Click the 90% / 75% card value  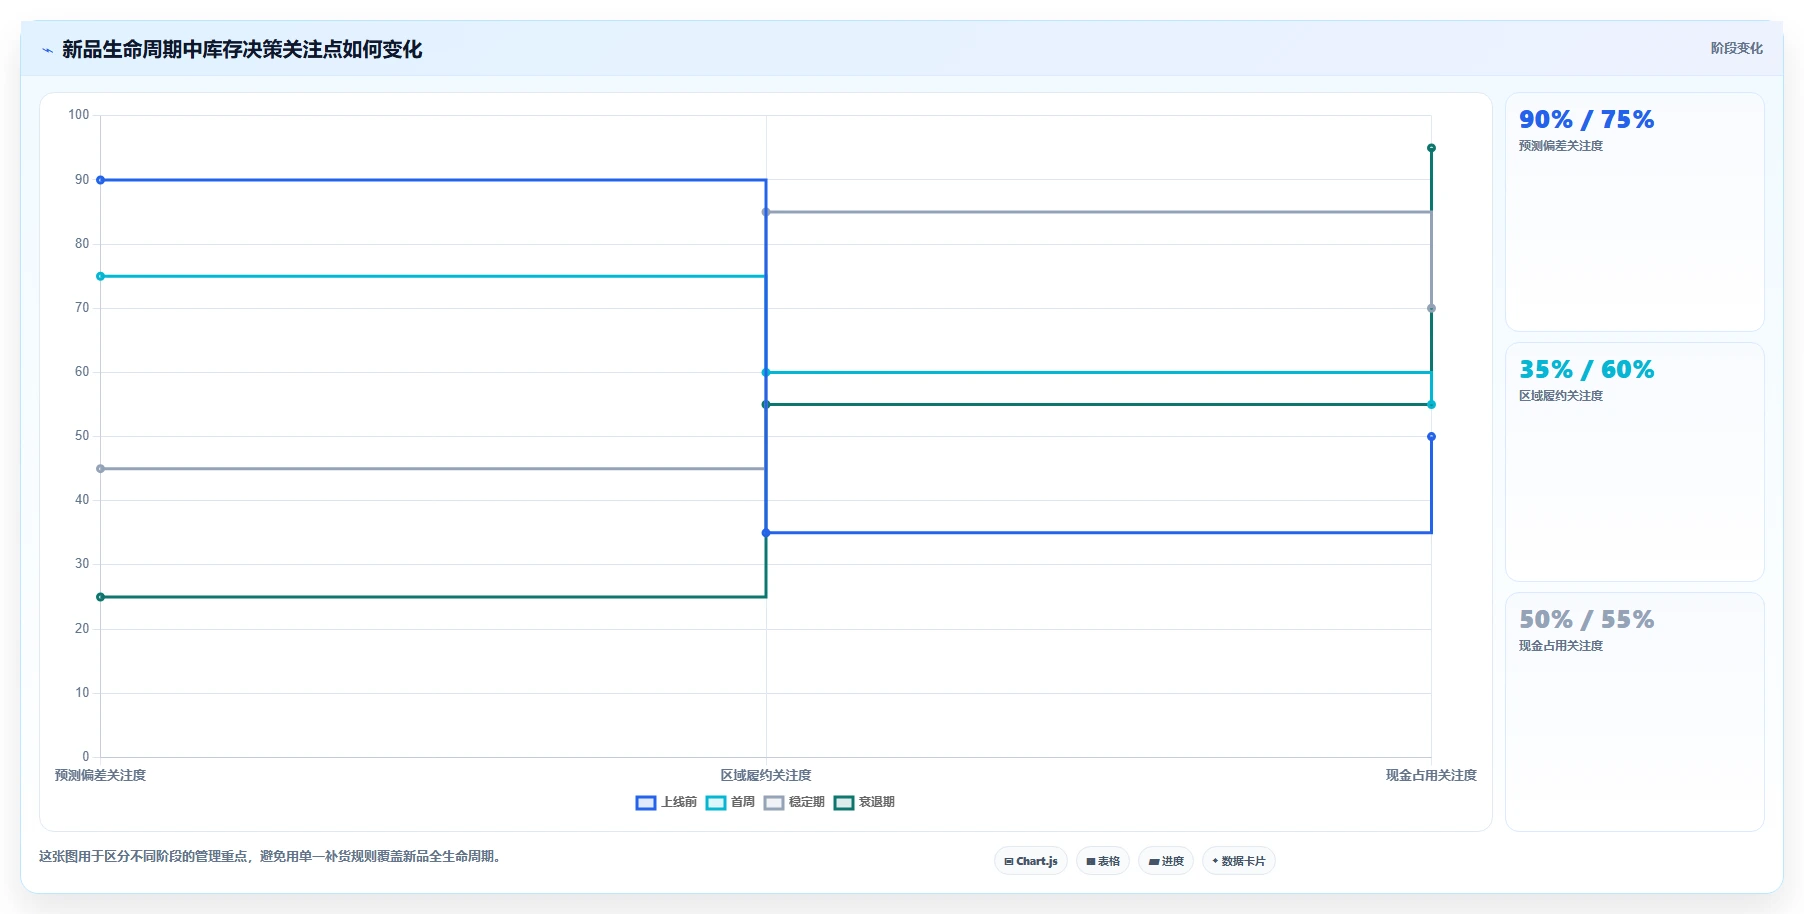[x=1586, y=120]
